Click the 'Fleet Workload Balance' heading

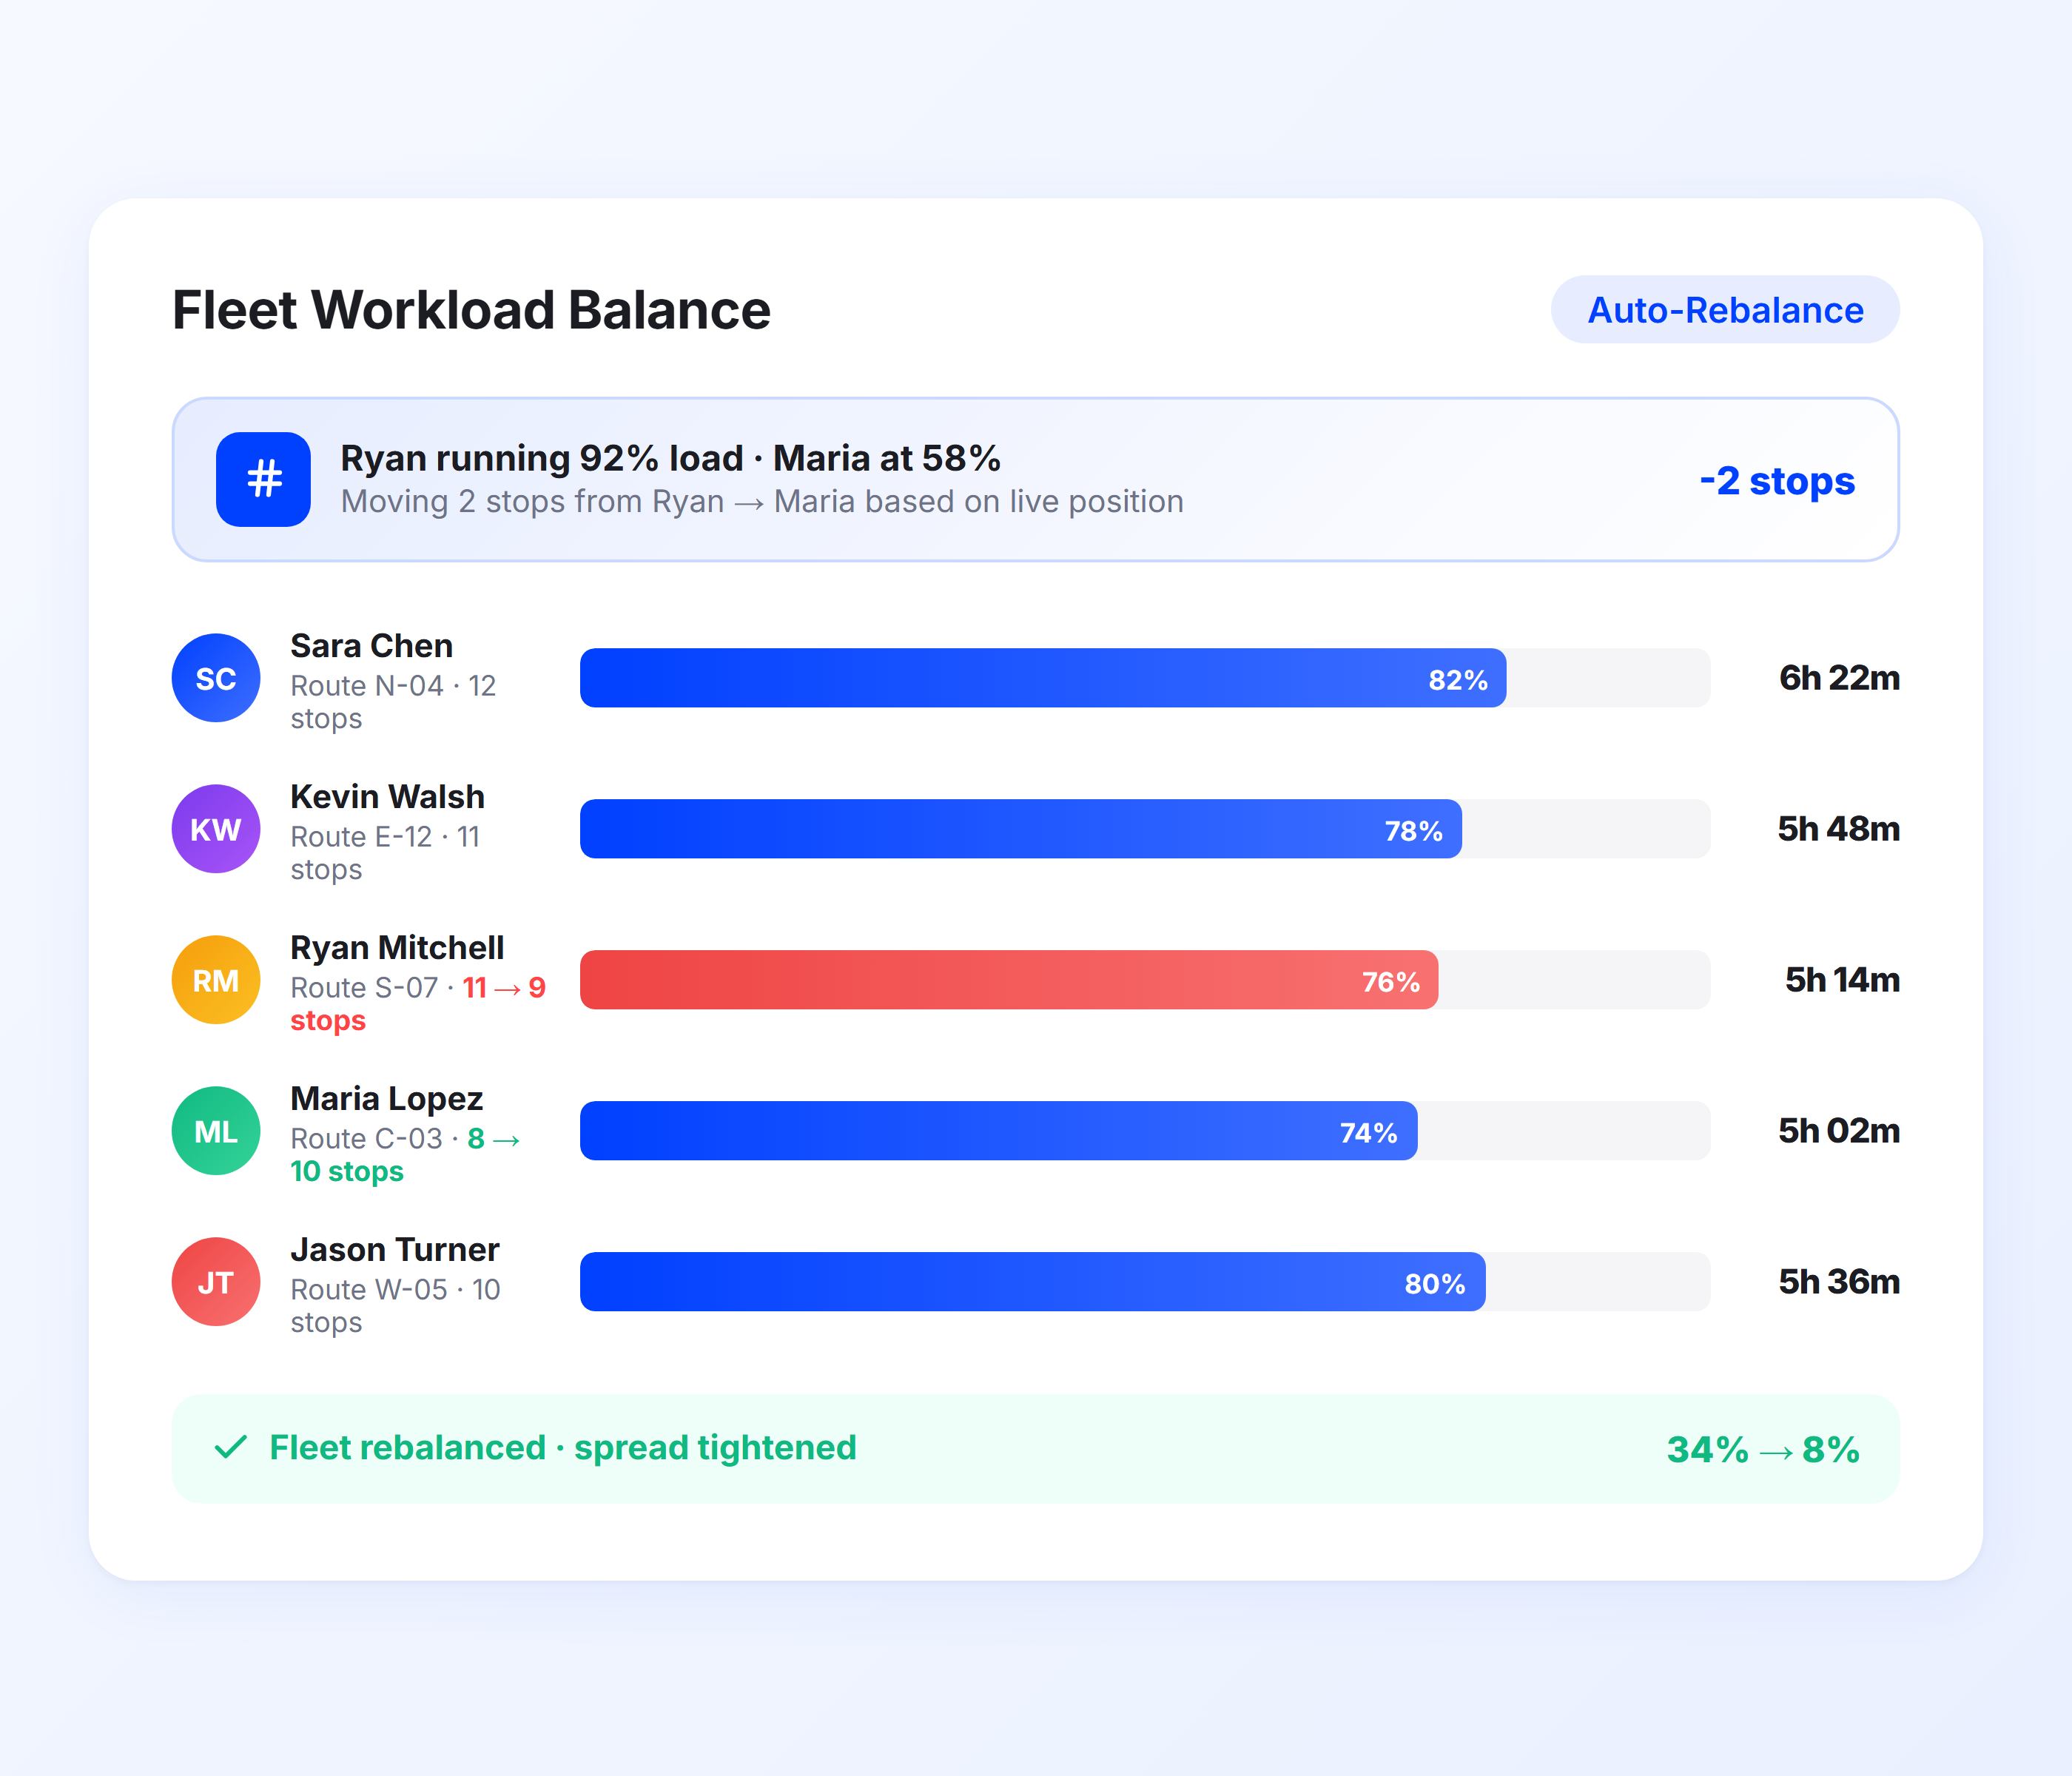coord(471,310)
